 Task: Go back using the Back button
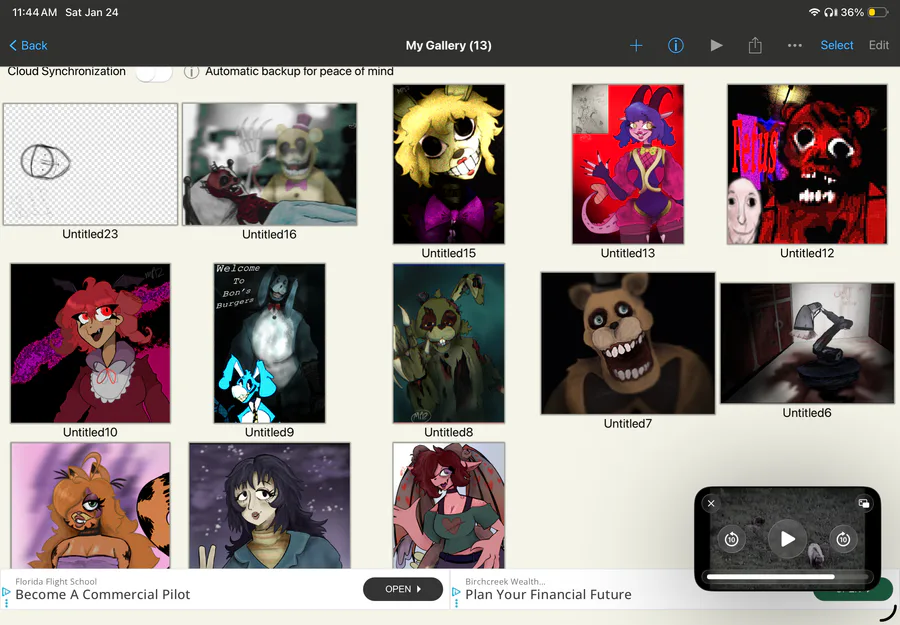29,45
